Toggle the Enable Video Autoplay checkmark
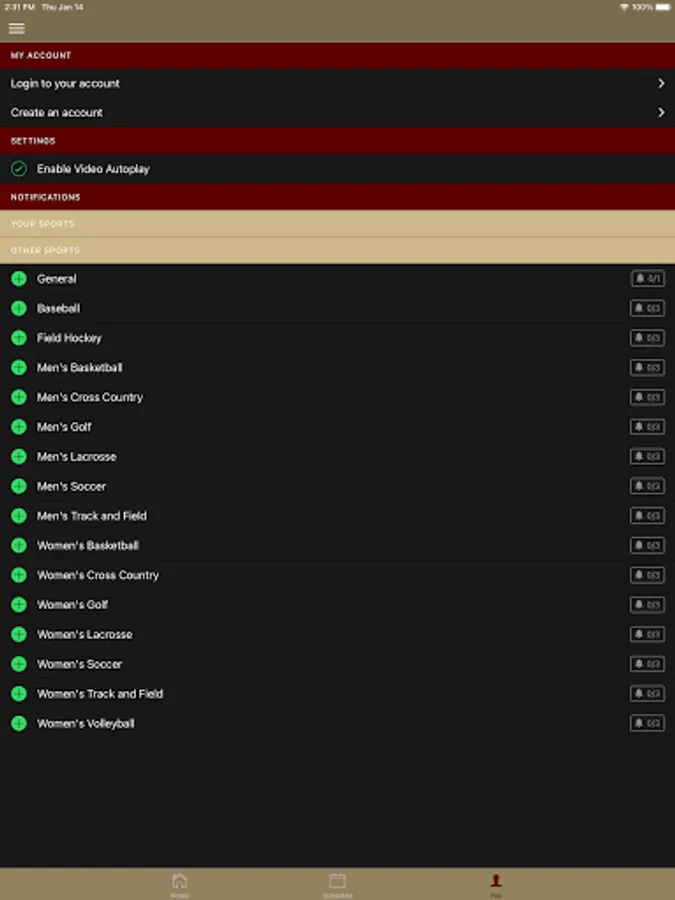The image size is (675, 900). pyautogui.click(x=19, y=169)
